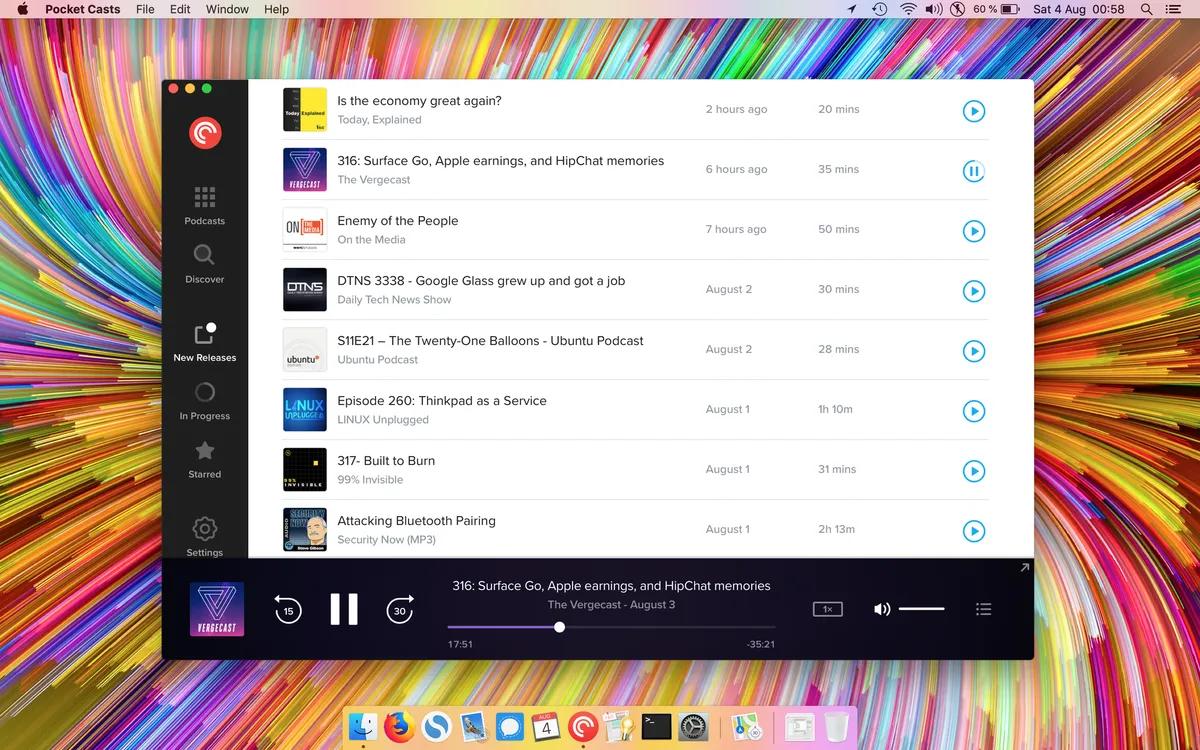The width and height of the screenshot is (1200, 750).
Task: Play 'Is the economy great again?' episode
Action: pyautogui.click(x=973, y=111)
